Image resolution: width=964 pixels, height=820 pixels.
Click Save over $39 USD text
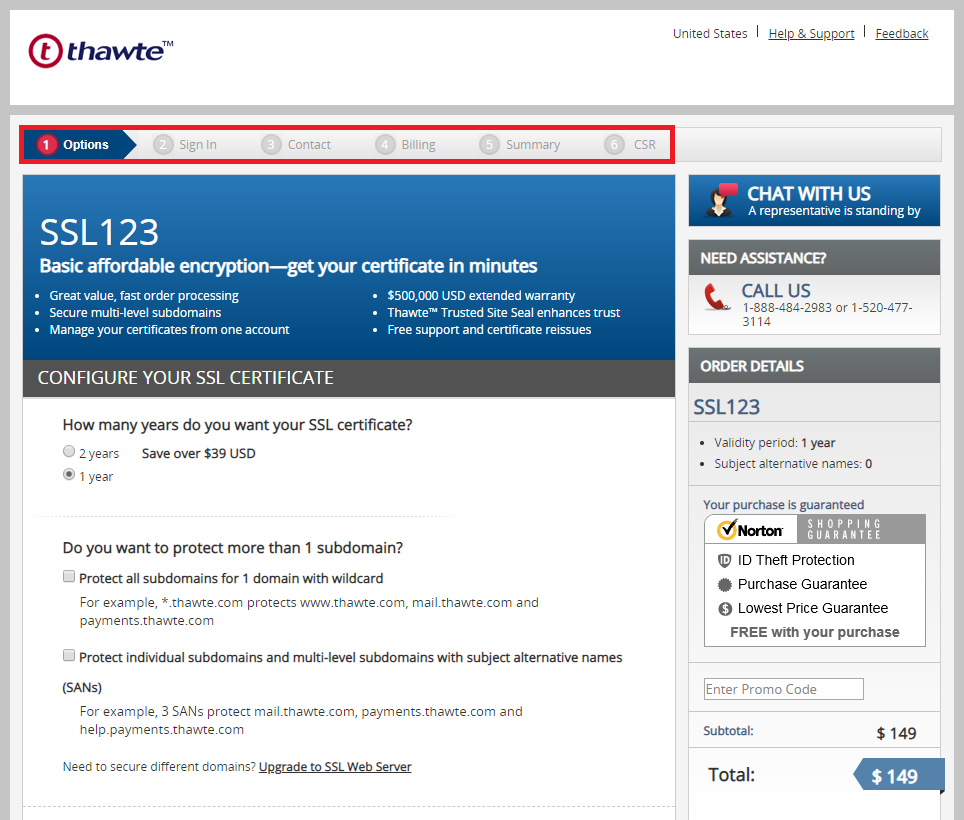(199, 454)
